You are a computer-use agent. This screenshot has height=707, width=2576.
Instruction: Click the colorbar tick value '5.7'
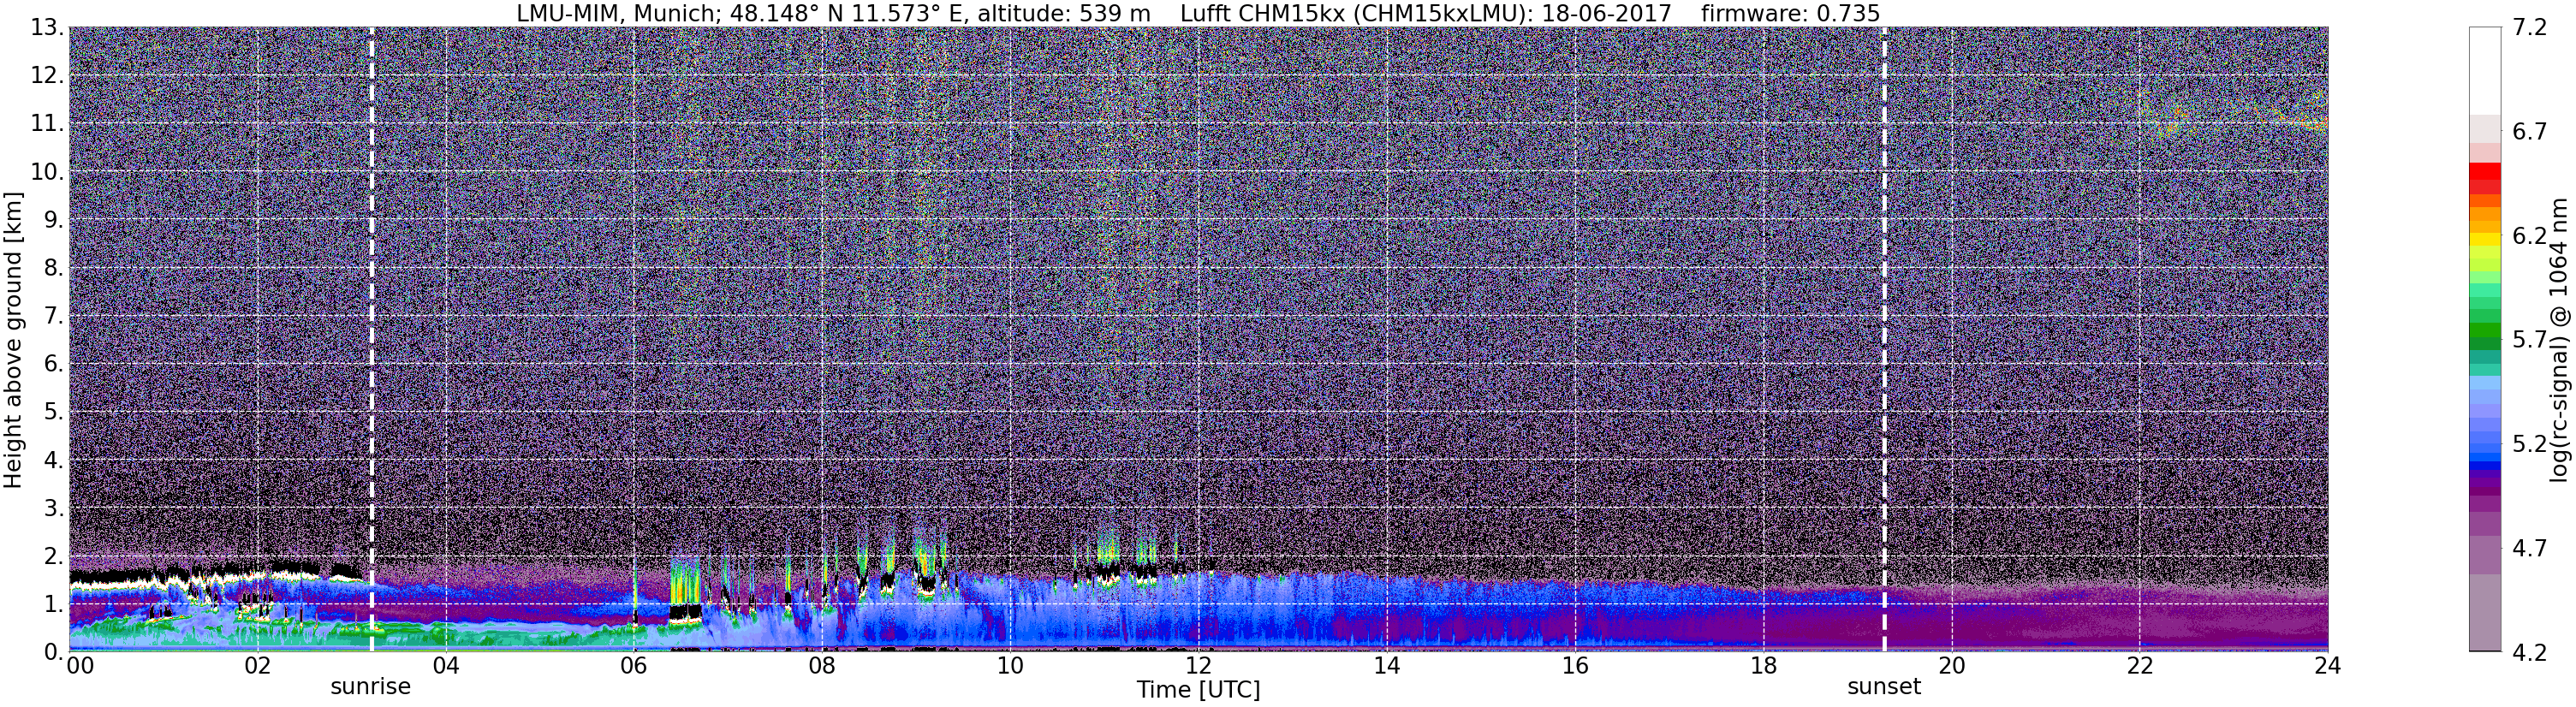pyautogui.click(x=2529, y=340)
